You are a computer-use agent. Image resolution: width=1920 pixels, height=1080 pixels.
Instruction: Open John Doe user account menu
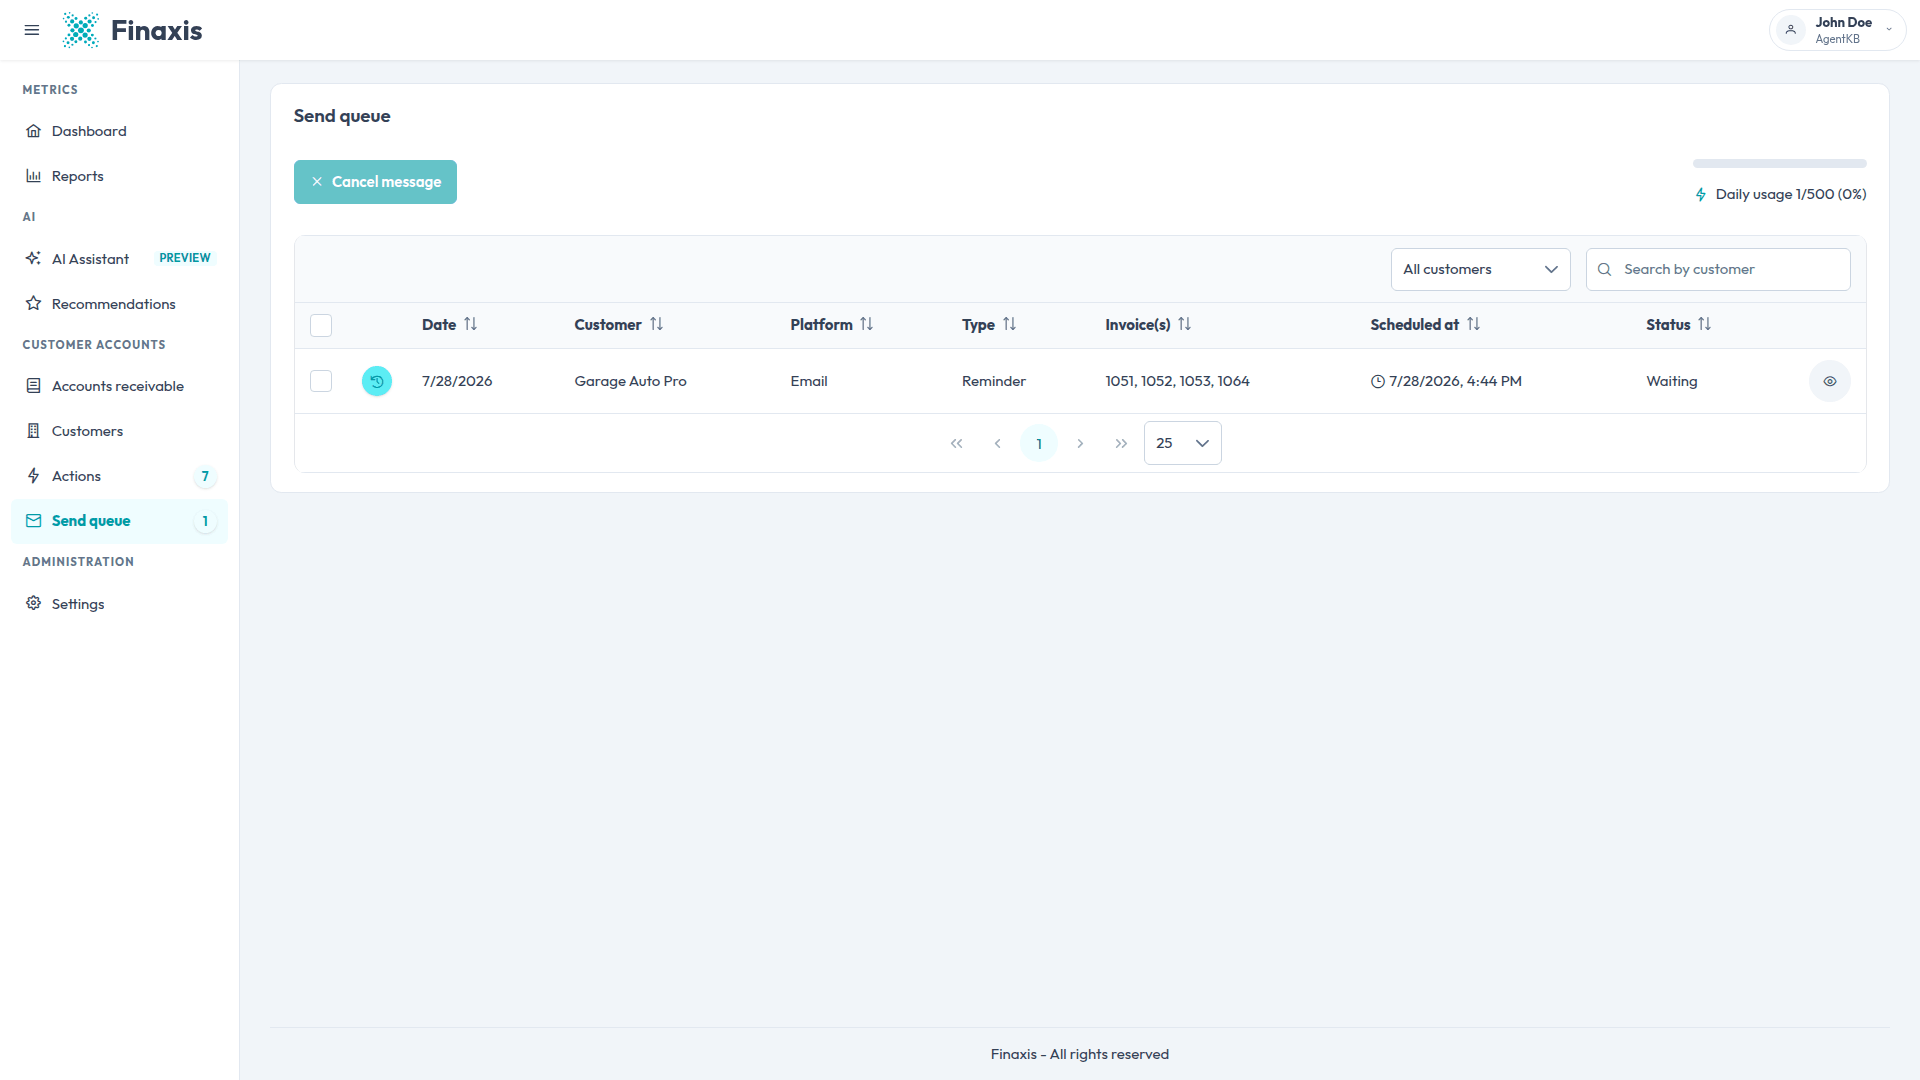[x=1837, y=30]
